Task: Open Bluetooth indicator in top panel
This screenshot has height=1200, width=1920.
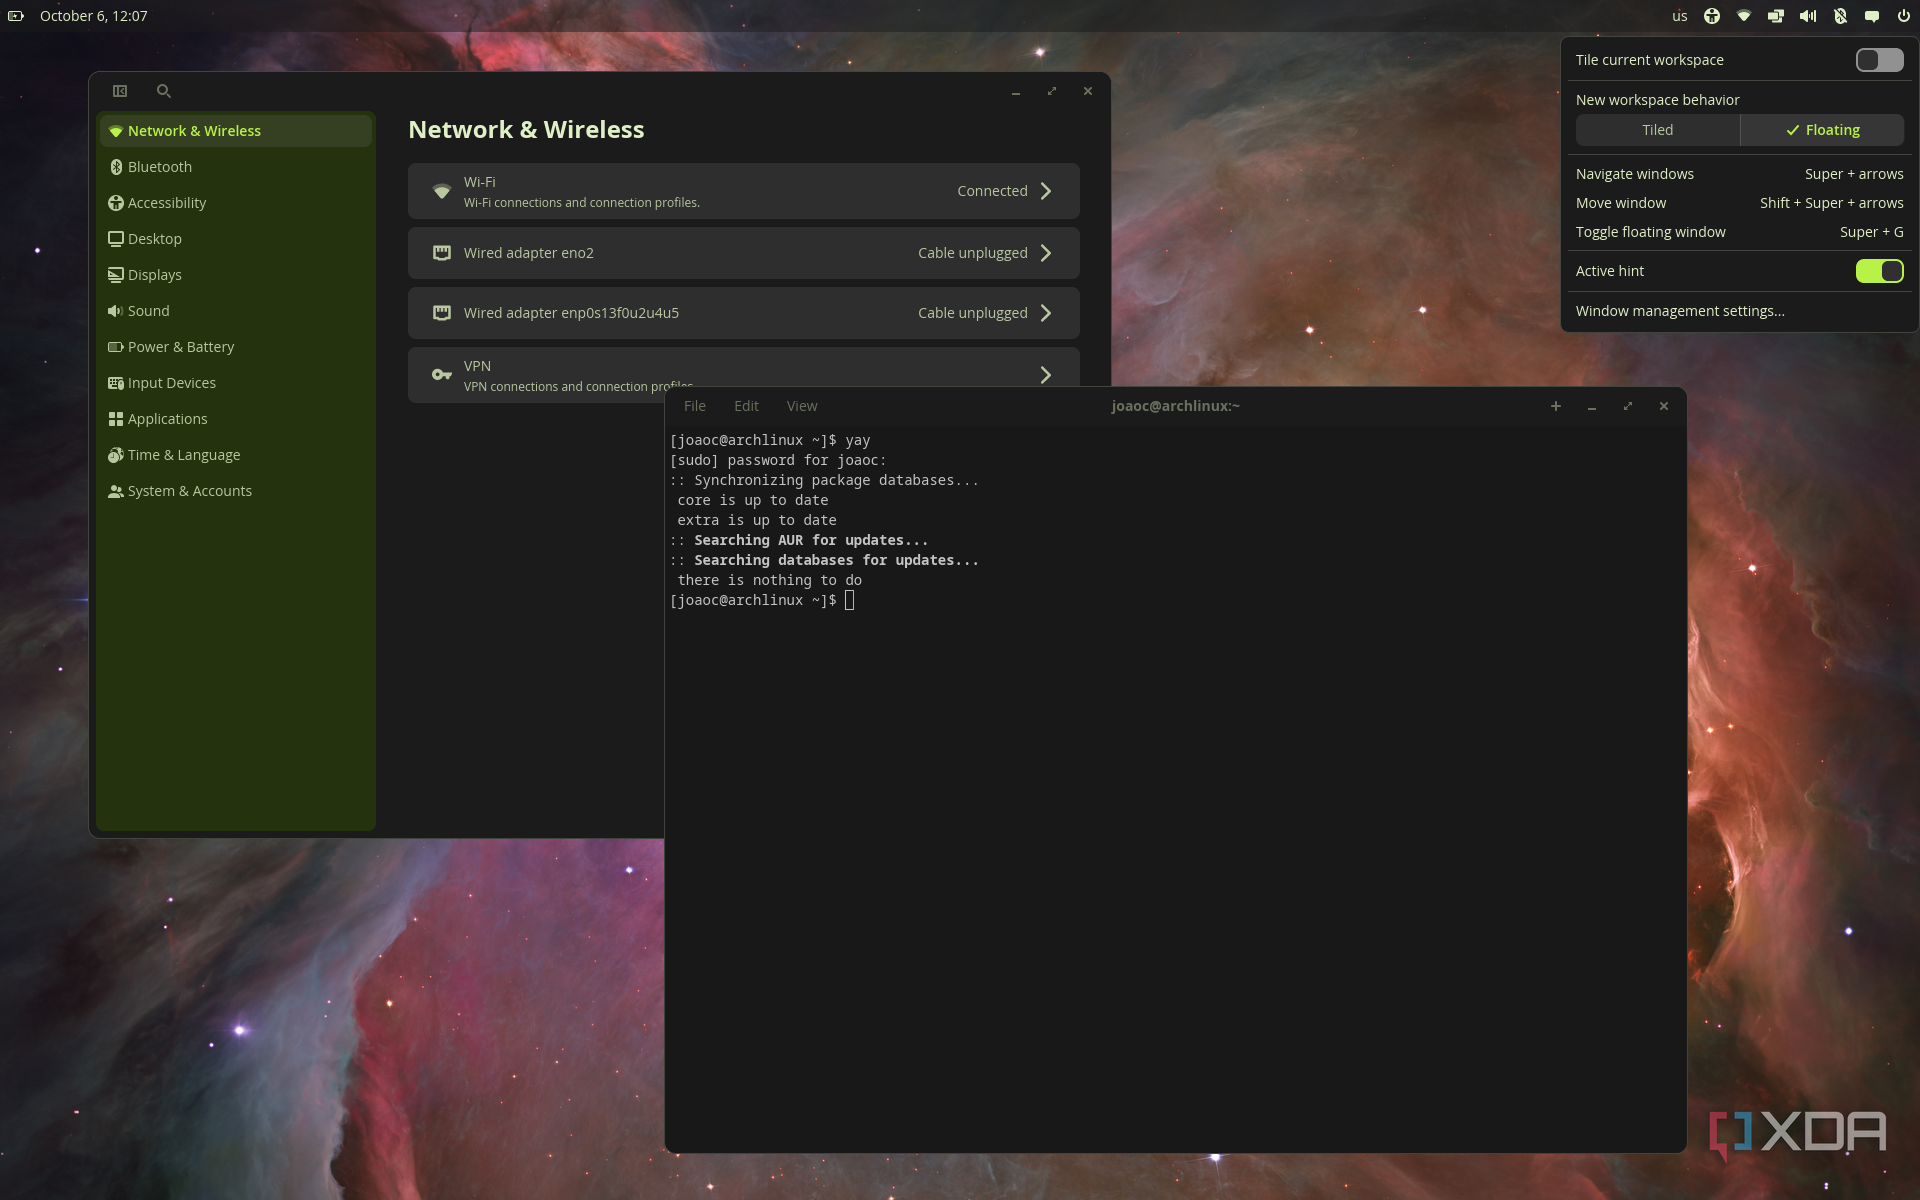Action: pyautogui.click(x=1840, y=16)
